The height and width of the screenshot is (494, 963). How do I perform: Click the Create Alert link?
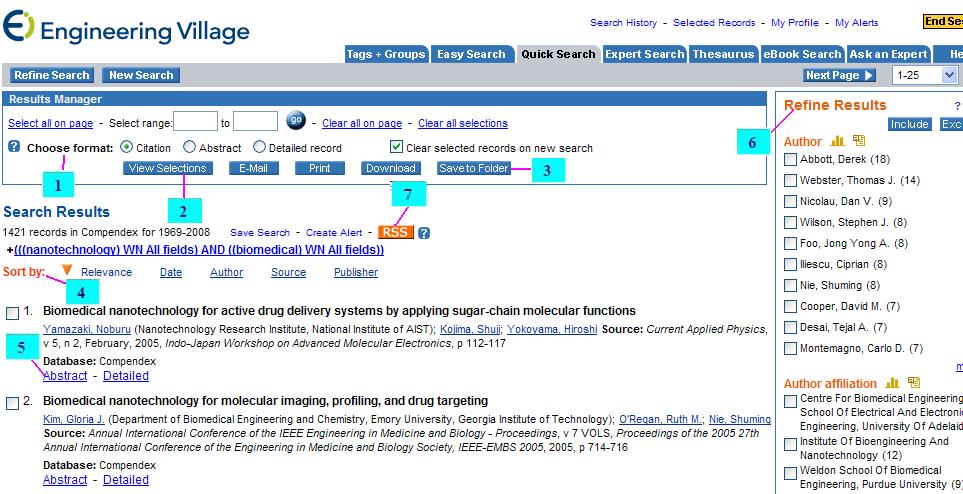[x=334, y=233]
